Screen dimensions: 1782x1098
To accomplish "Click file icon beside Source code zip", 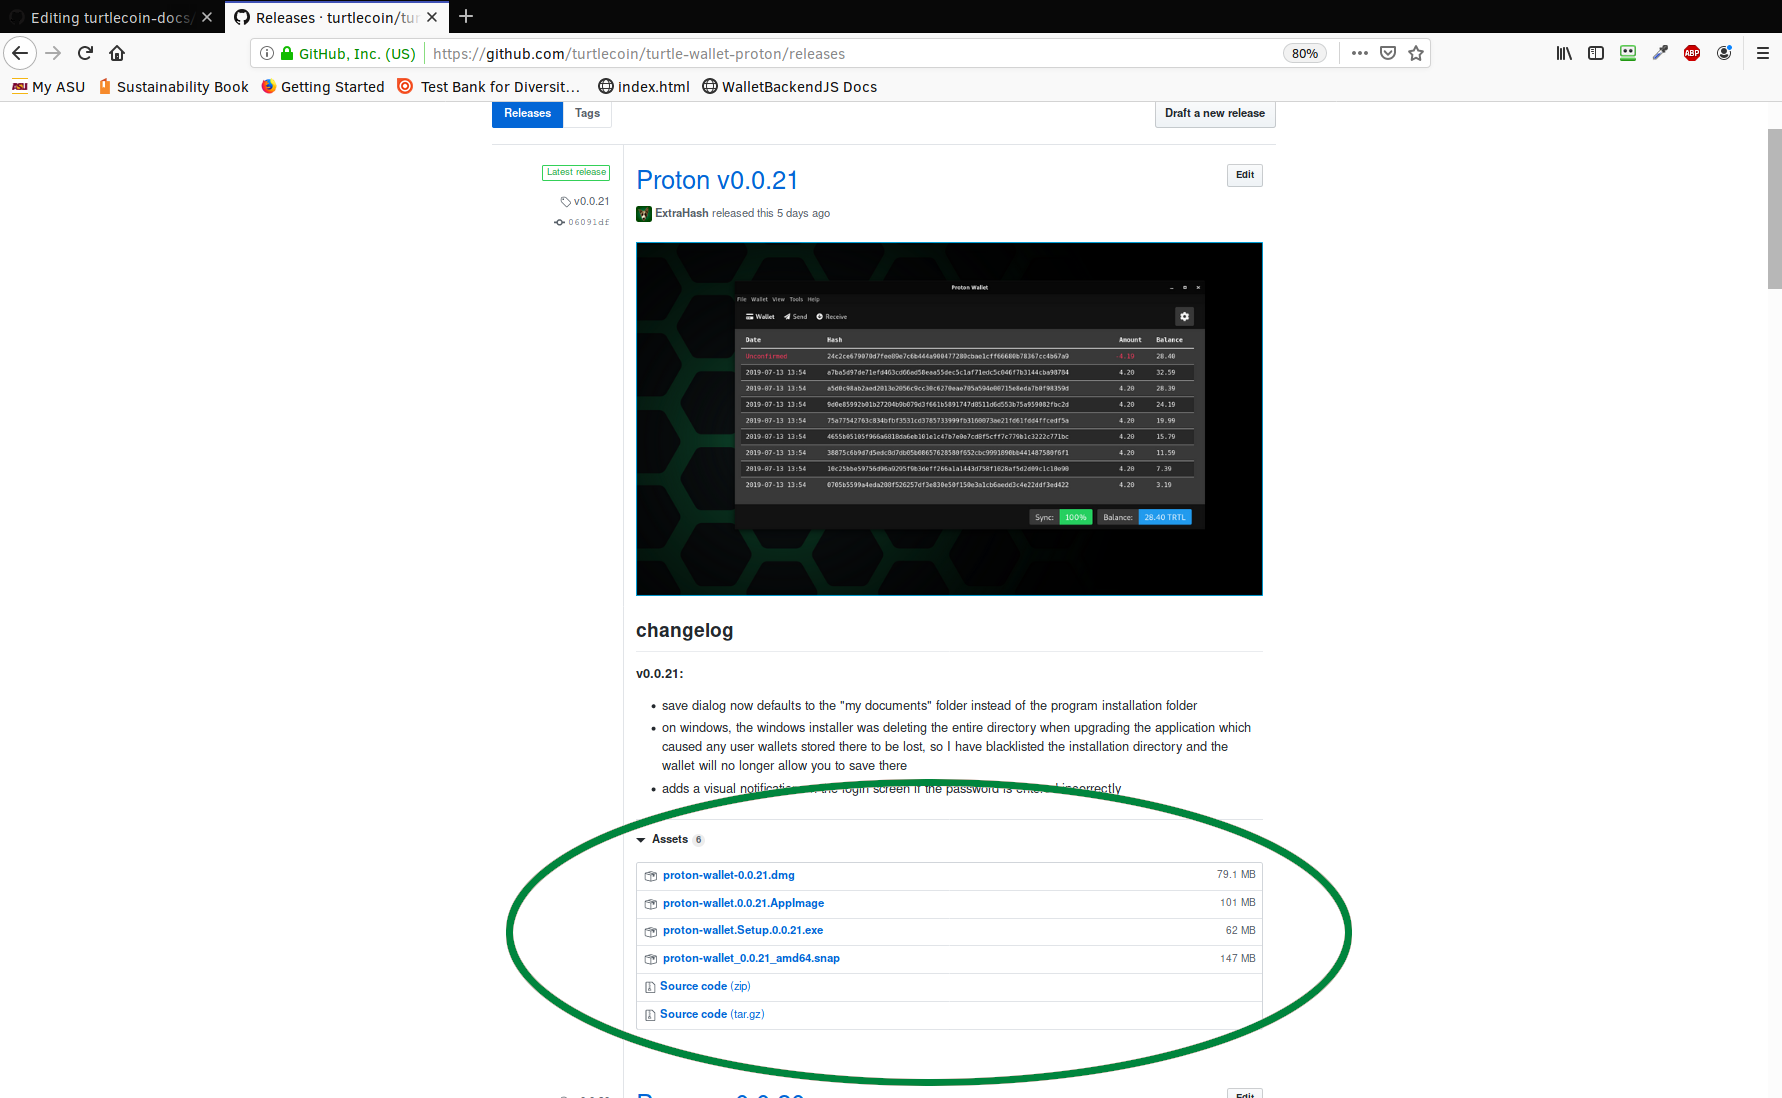I will coord(650,987).
